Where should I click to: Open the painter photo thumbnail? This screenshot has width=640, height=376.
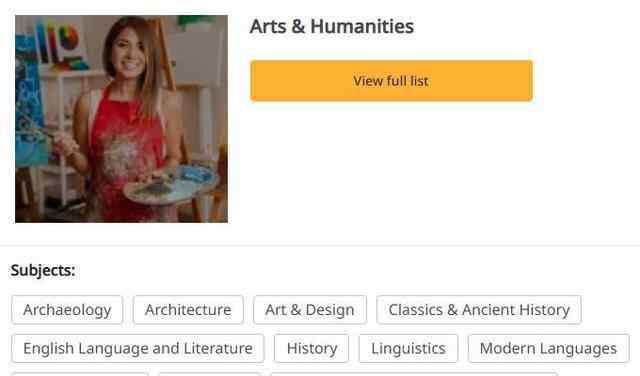point(122,119)
